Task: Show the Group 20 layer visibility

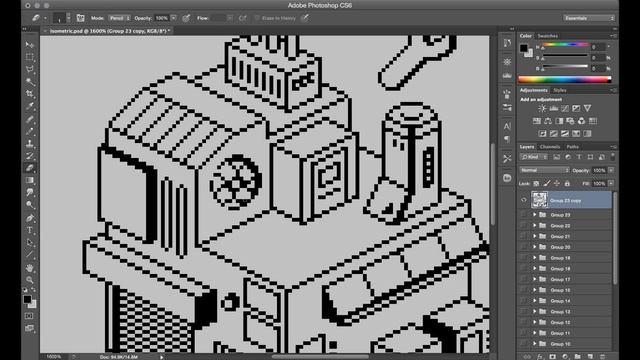Action: (524, 247)
